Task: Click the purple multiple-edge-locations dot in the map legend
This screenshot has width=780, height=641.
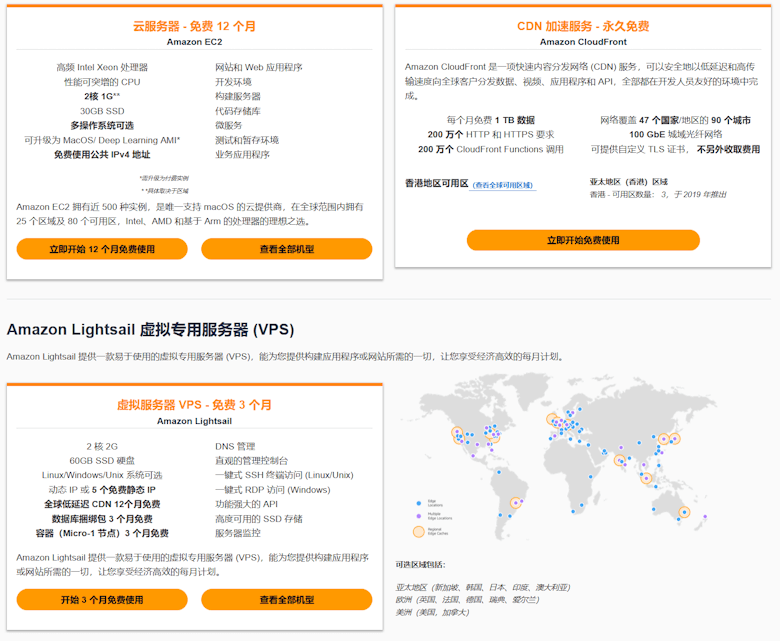Action: click(x=419, y=516)
